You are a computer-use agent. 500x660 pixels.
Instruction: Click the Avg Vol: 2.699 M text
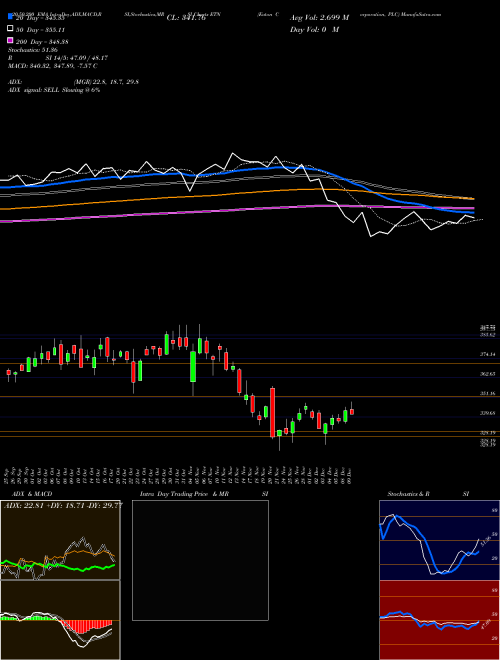[319, 18]
